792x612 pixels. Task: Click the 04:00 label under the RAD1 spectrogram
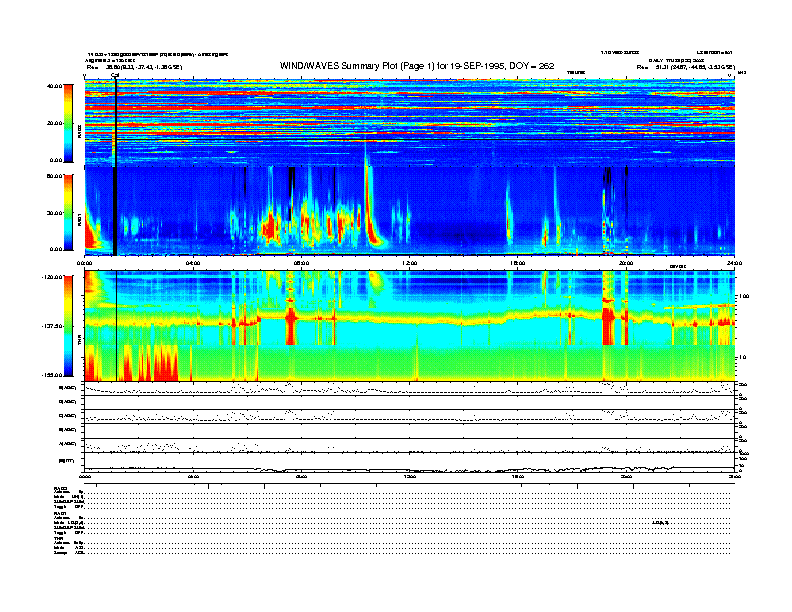point(193,263)
